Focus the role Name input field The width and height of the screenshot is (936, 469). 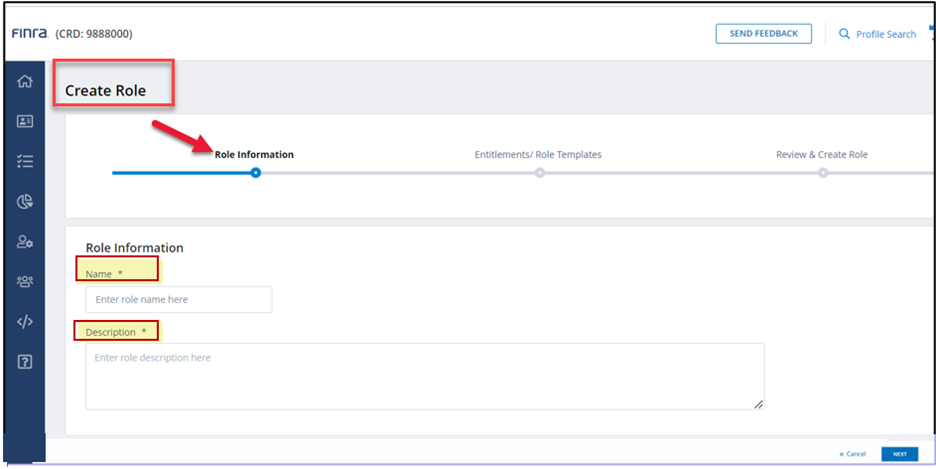point(178,299)
